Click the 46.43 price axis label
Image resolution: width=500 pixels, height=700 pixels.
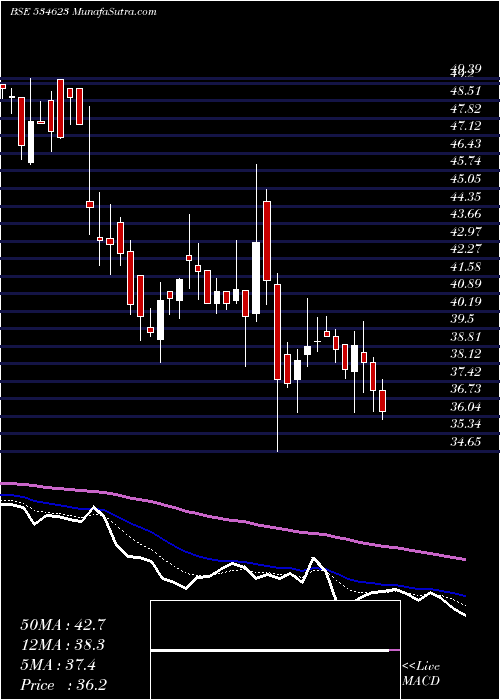coord(466,144)
